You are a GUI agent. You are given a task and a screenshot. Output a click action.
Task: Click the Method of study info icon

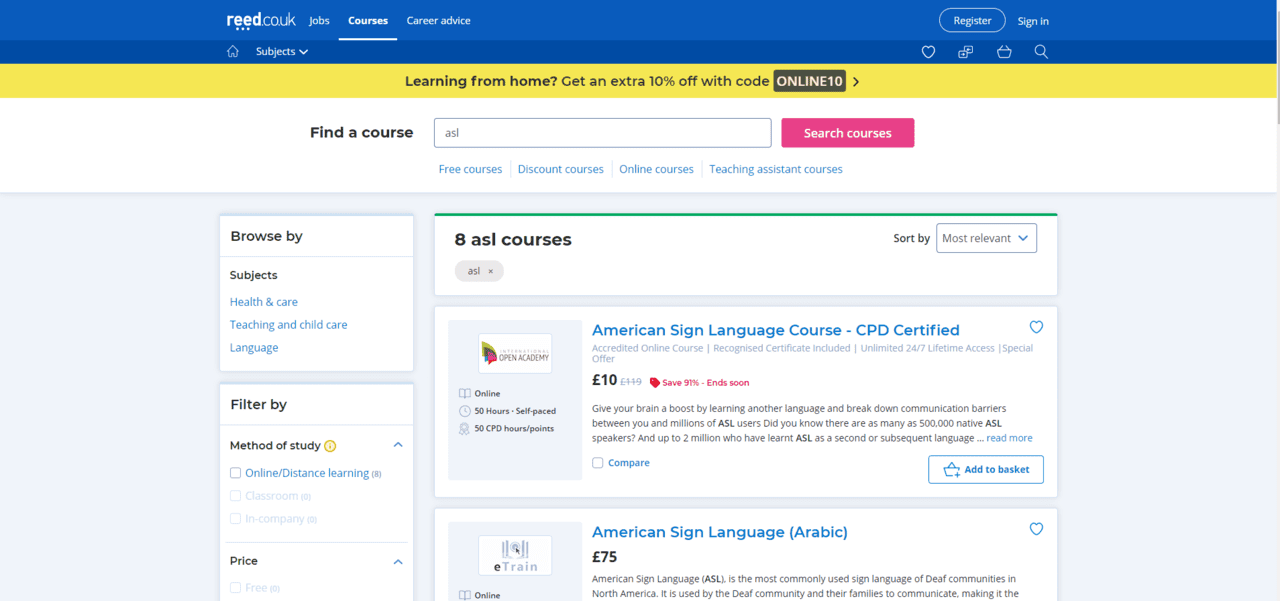[330, 446]
